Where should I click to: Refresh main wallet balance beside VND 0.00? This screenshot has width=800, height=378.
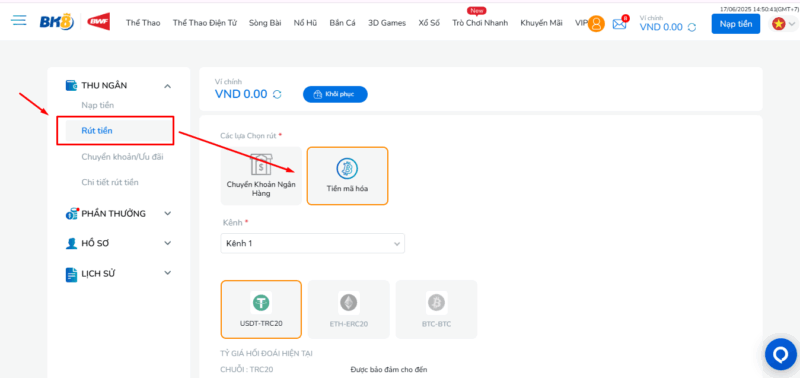coord(277,94)
